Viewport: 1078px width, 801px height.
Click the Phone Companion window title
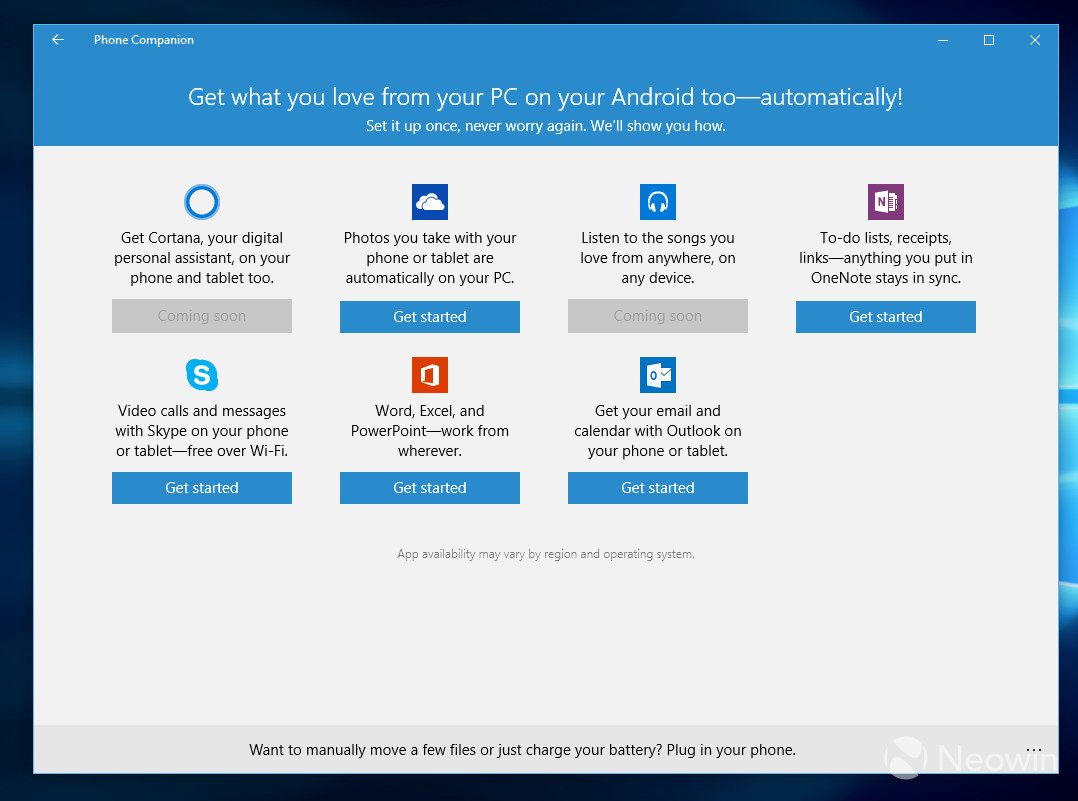[144, 40]
